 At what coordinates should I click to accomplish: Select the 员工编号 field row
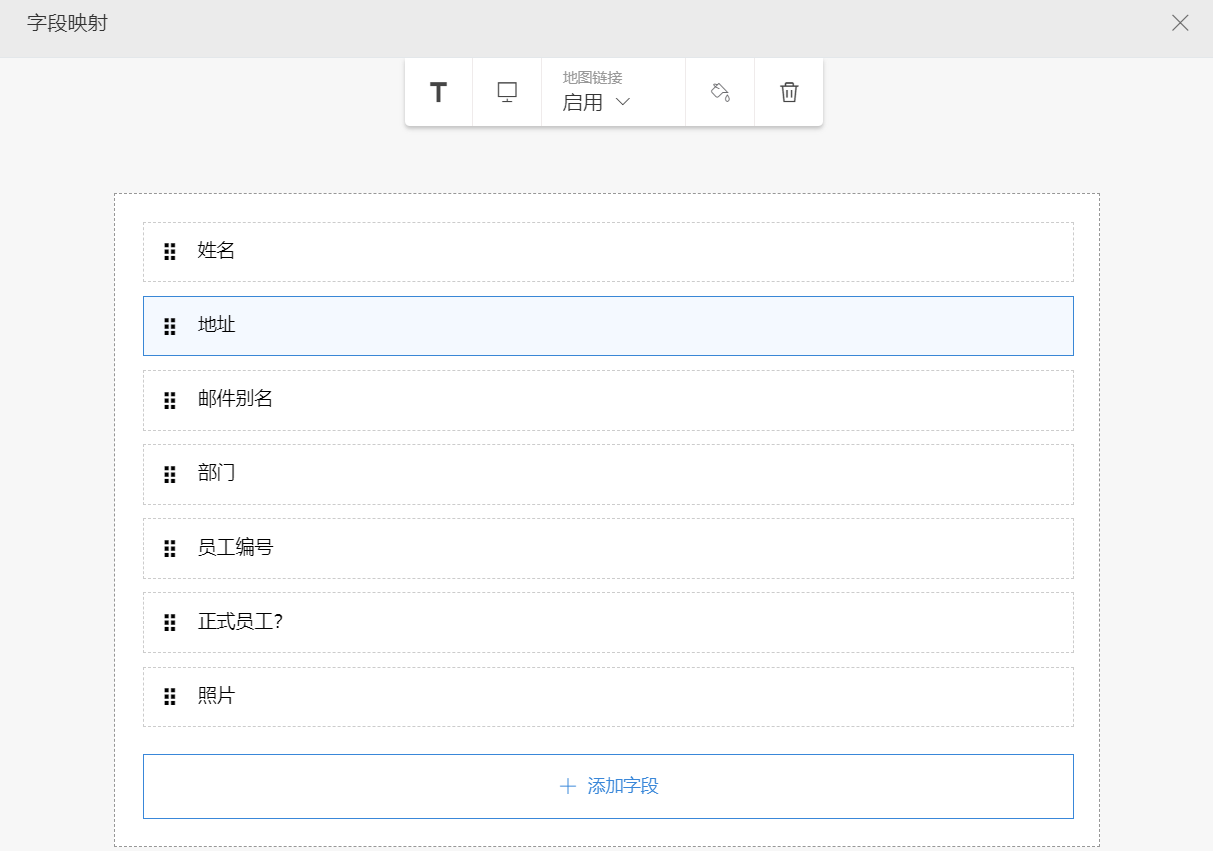click(x=608, y=548)
